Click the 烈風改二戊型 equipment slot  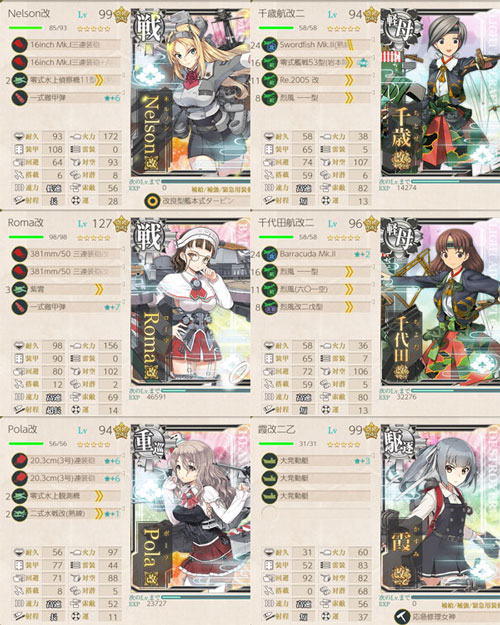point(317,307)
